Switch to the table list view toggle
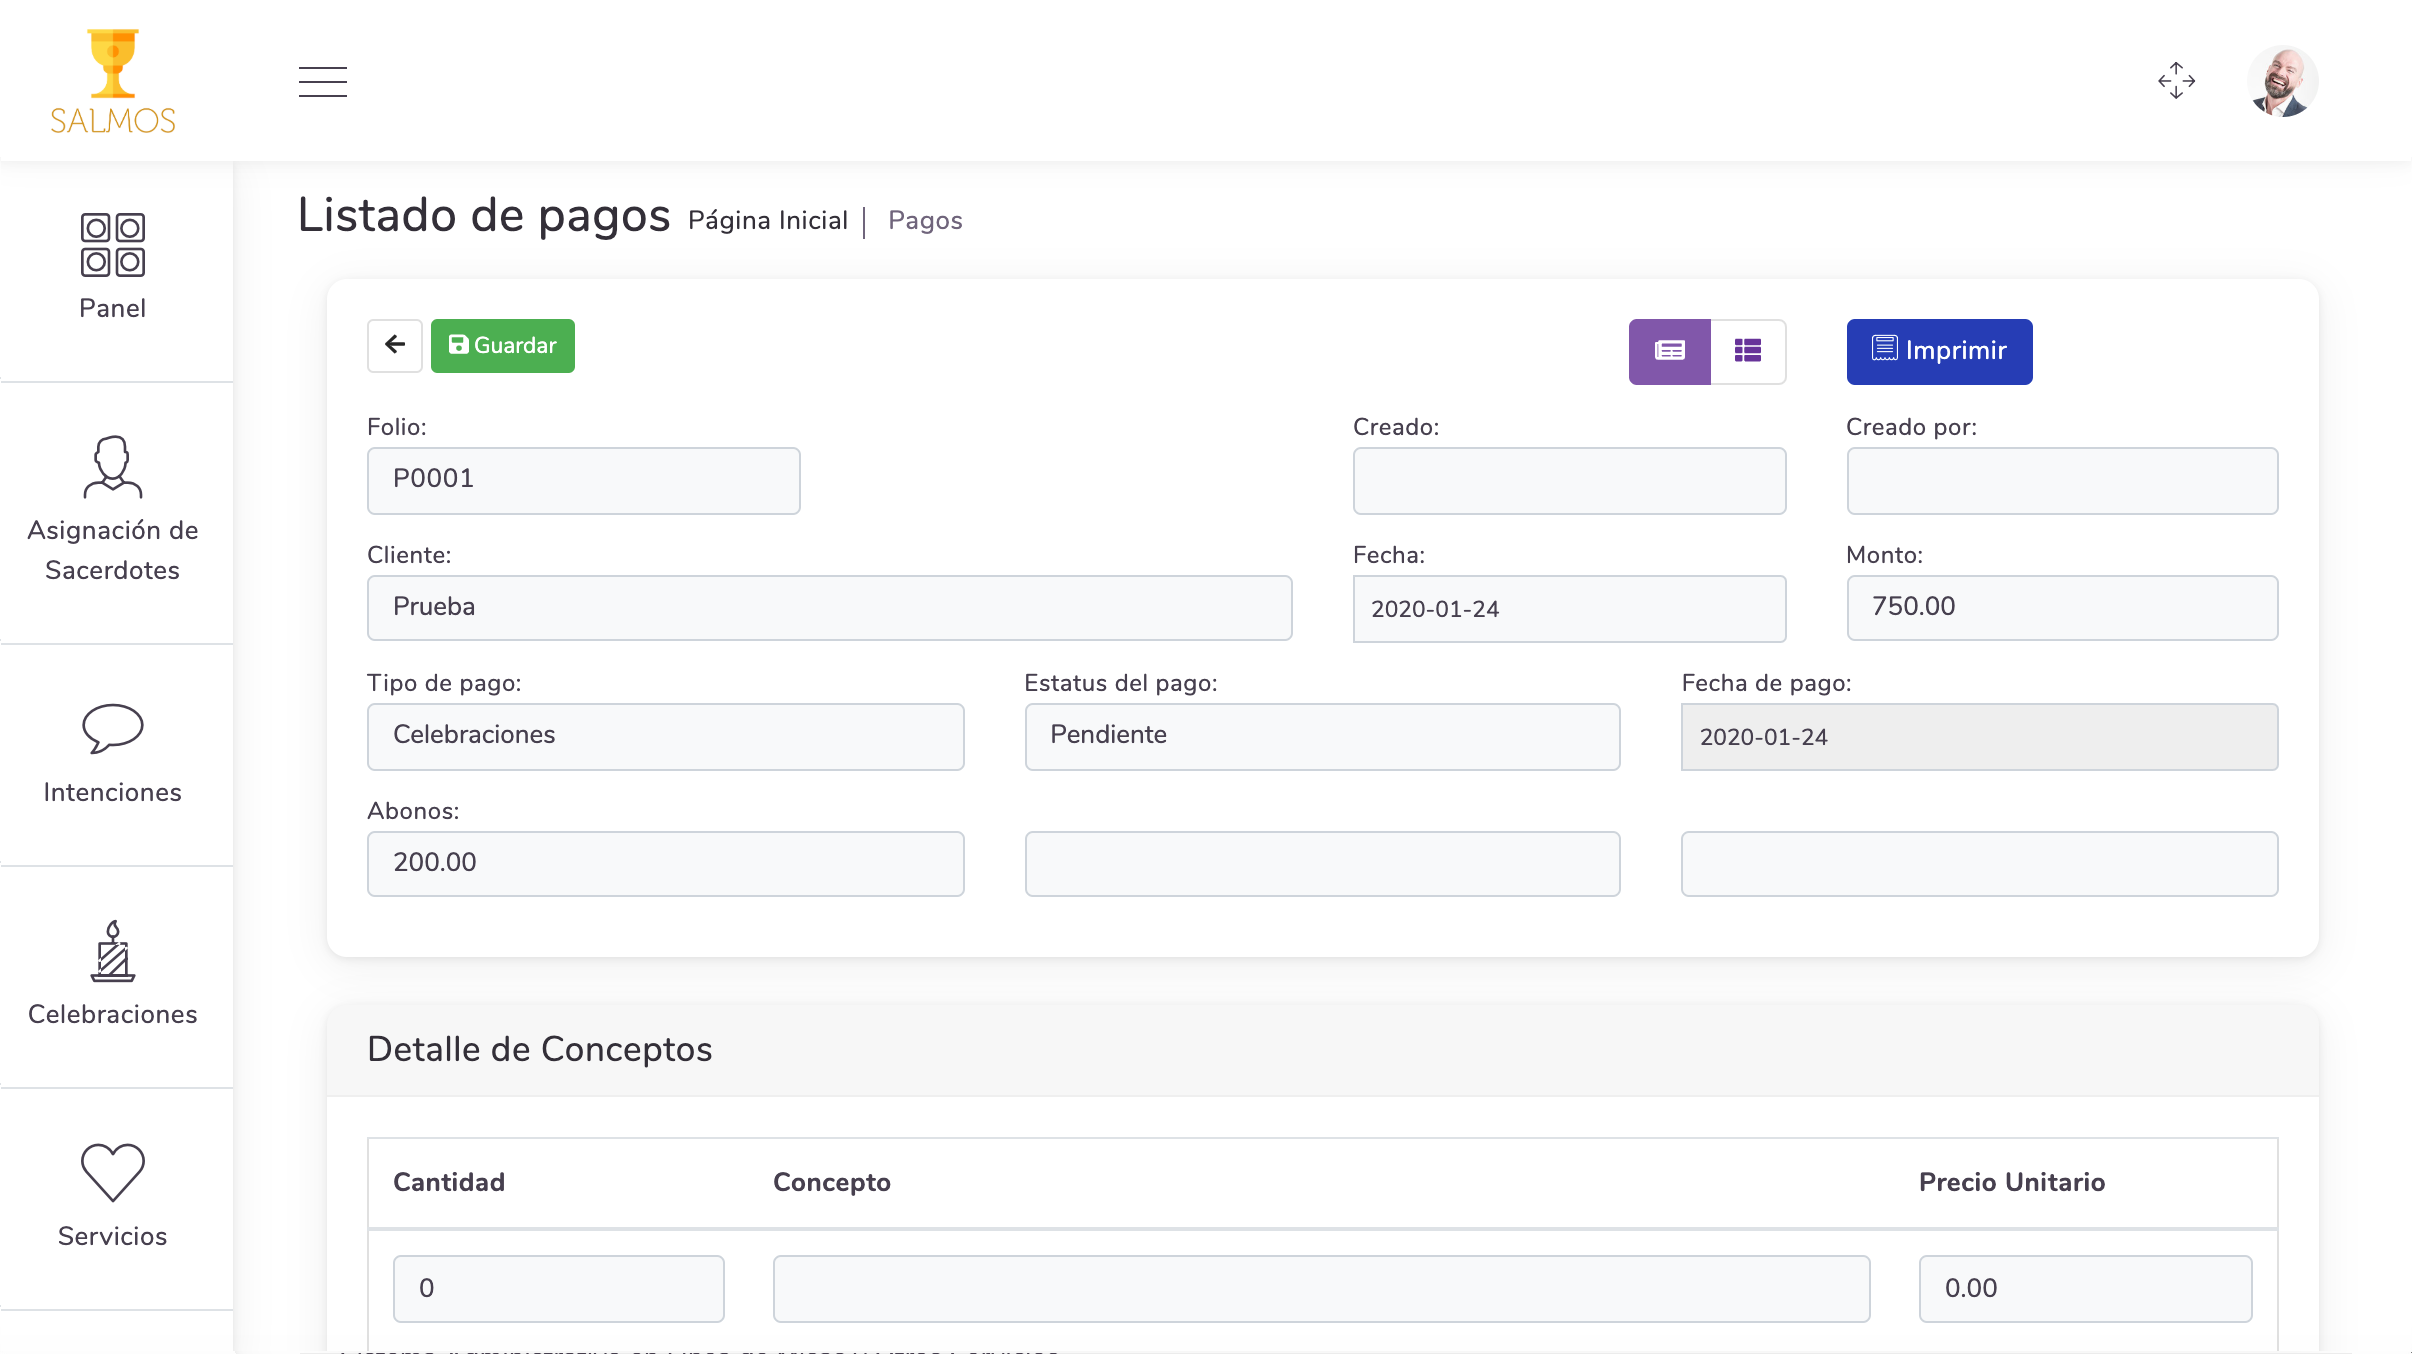 (1748, 351)
